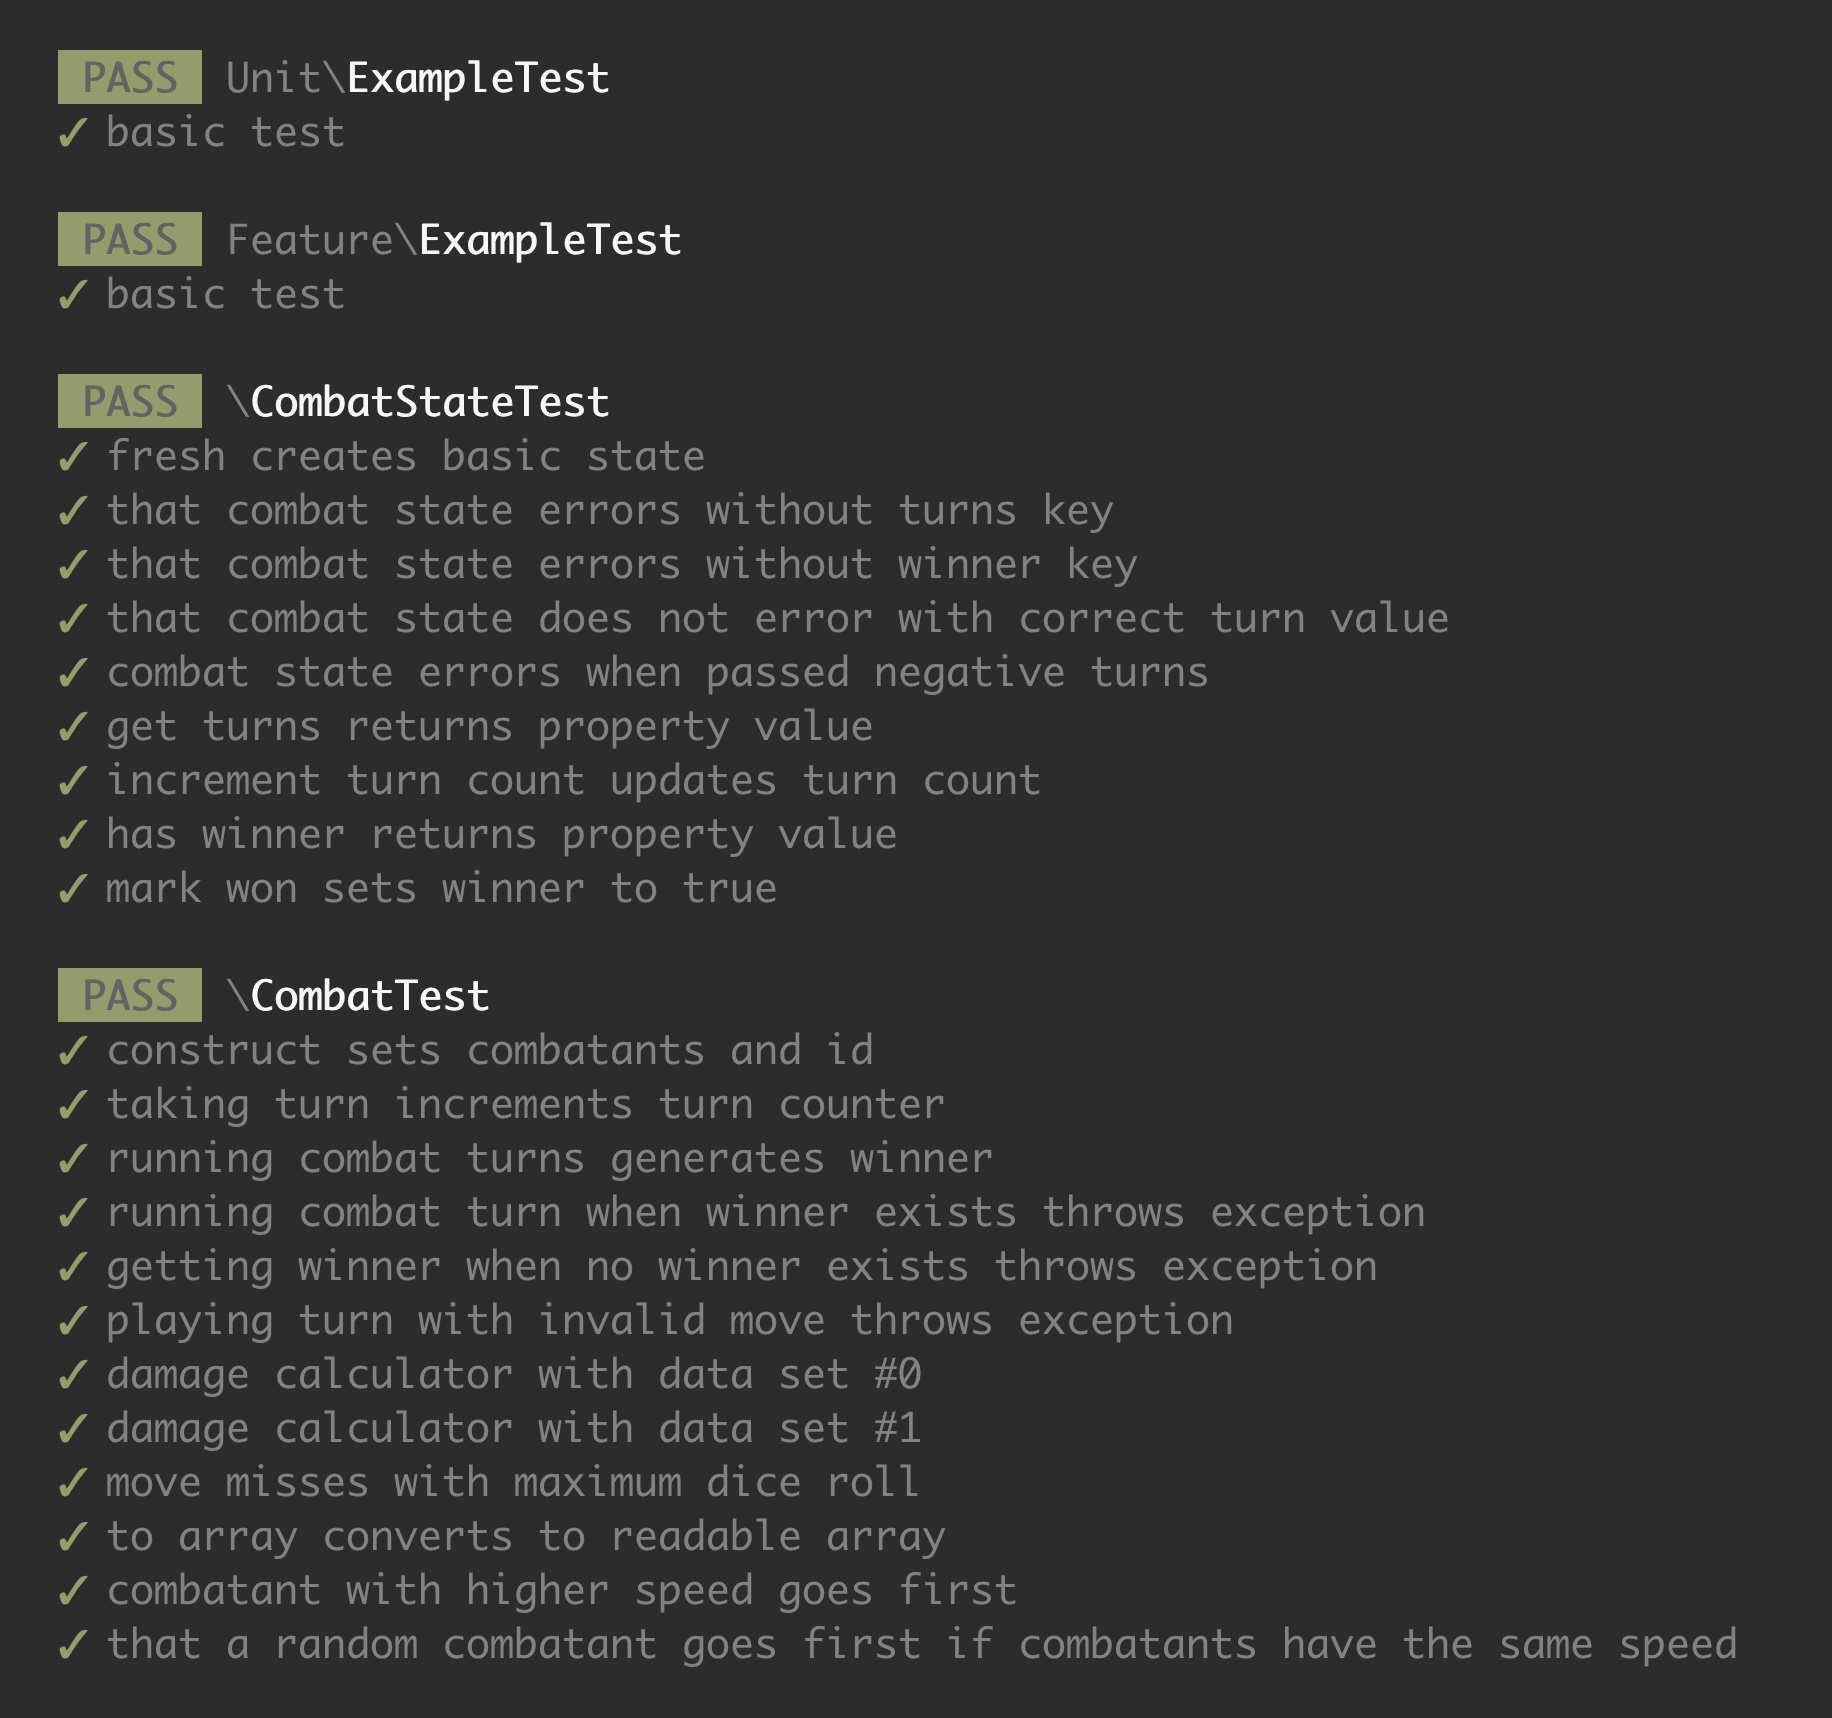Screen dimensions: 1832x1718
Task: Select 'combat state errors when passed negative turns'
Action: pyautogui.click(x=657, y=673)
